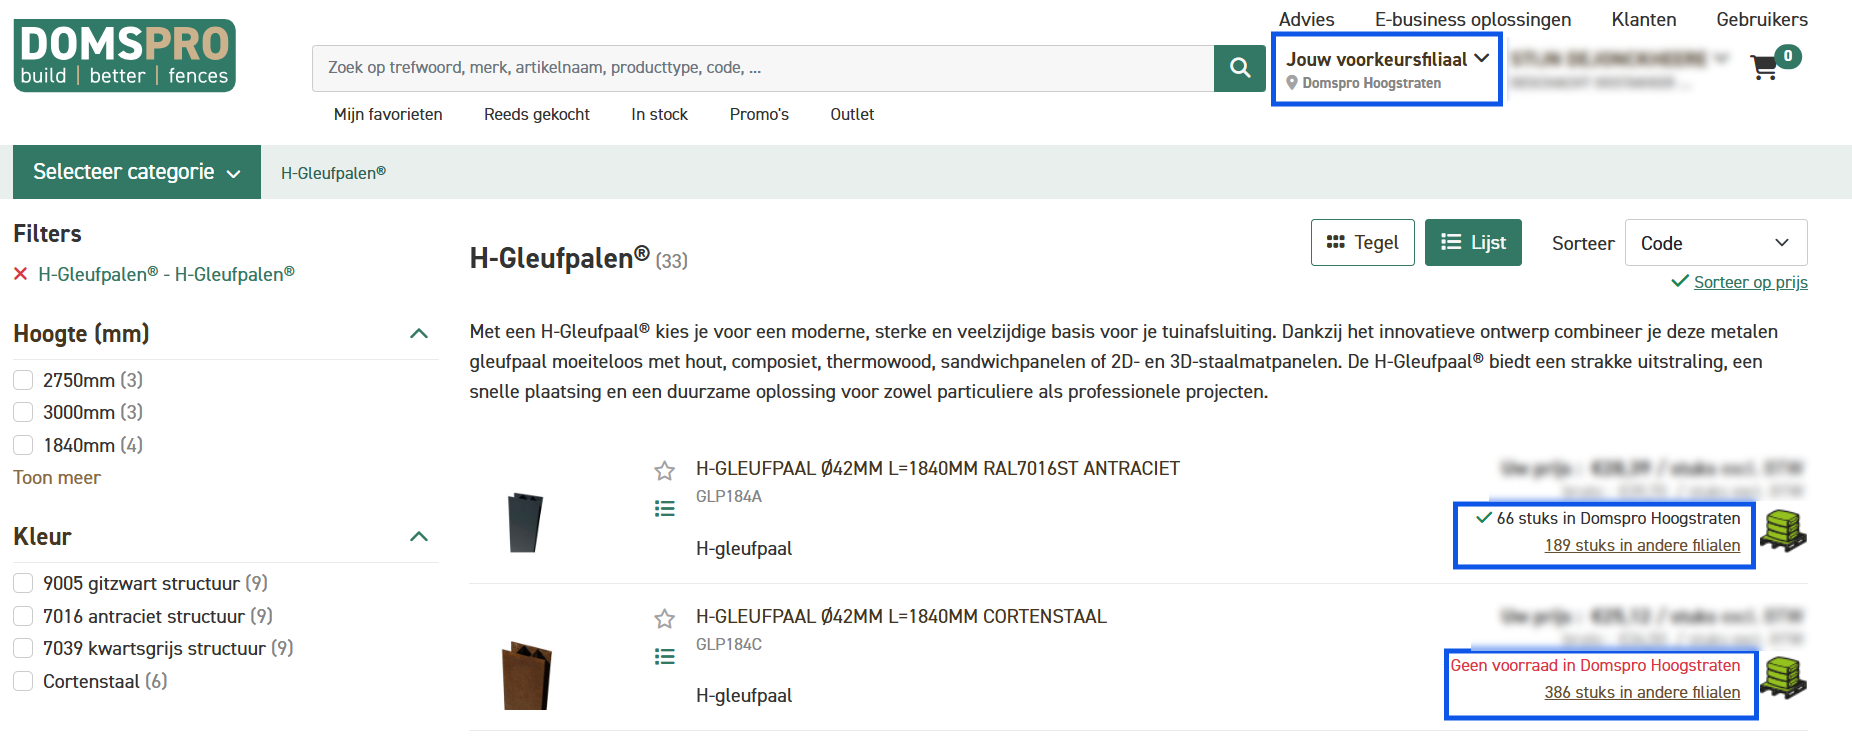The height and width of the screenshot is (740, 1852).
Task: Open the shopping cart
Action: pos(1764,67)
